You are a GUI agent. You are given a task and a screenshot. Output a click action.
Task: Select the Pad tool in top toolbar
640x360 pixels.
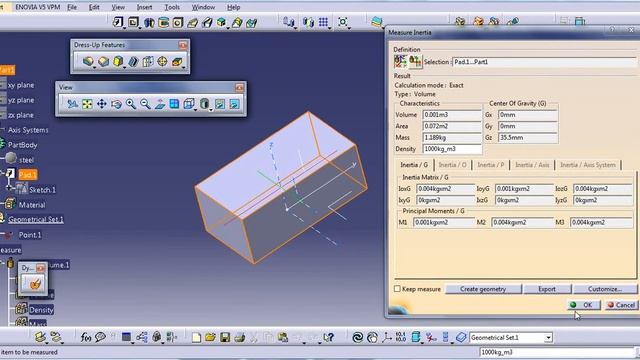pos(118,22)
